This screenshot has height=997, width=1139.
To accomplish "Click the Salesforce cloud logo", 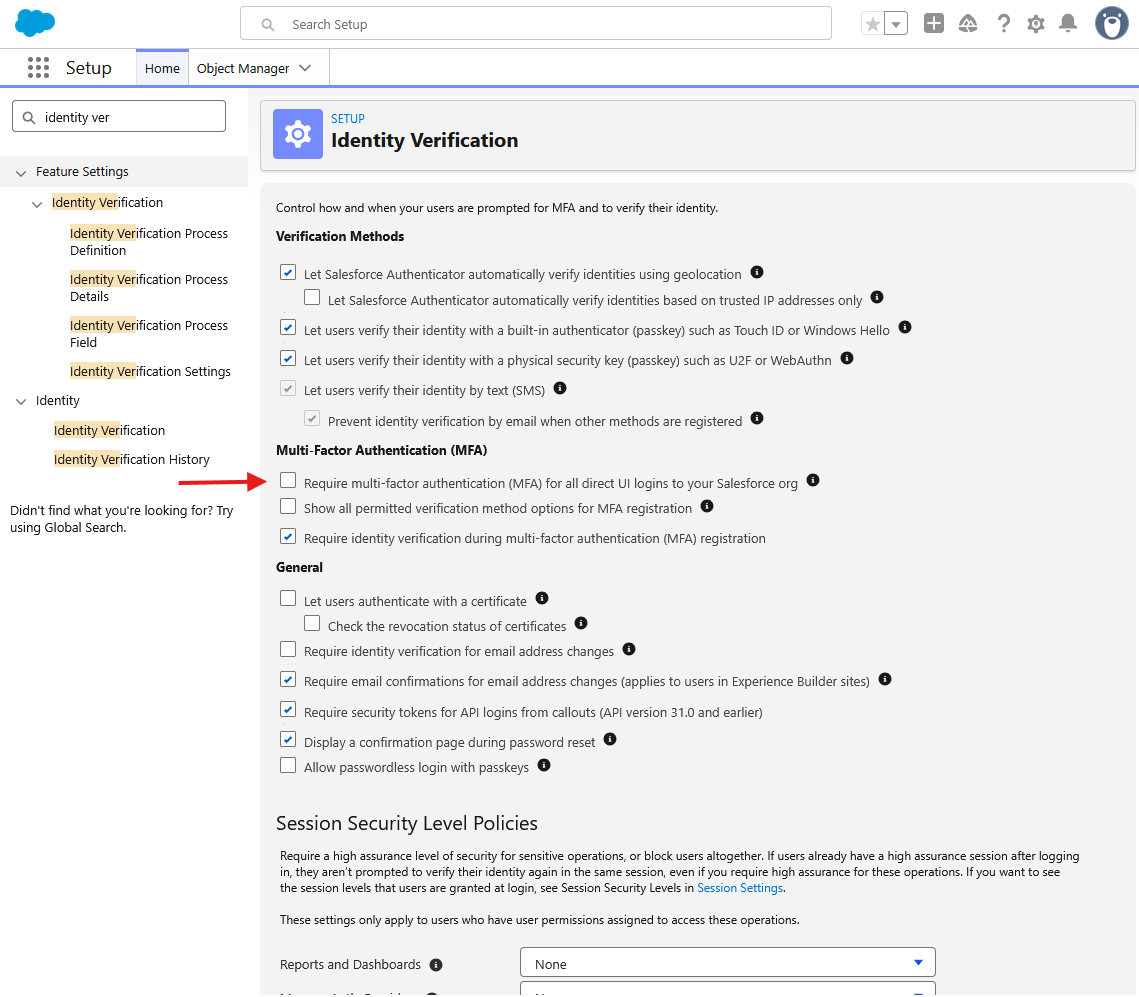I will point(35,23).
